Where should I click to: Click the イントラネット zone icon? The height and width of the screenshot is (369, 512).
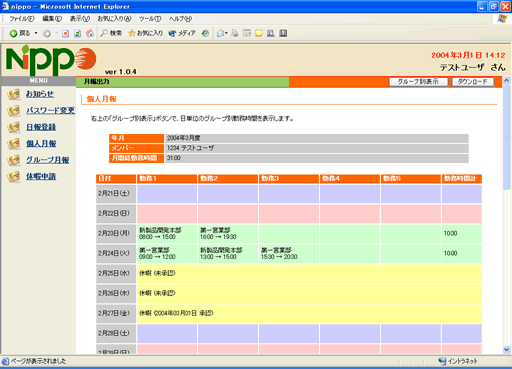tap(442, 361)
